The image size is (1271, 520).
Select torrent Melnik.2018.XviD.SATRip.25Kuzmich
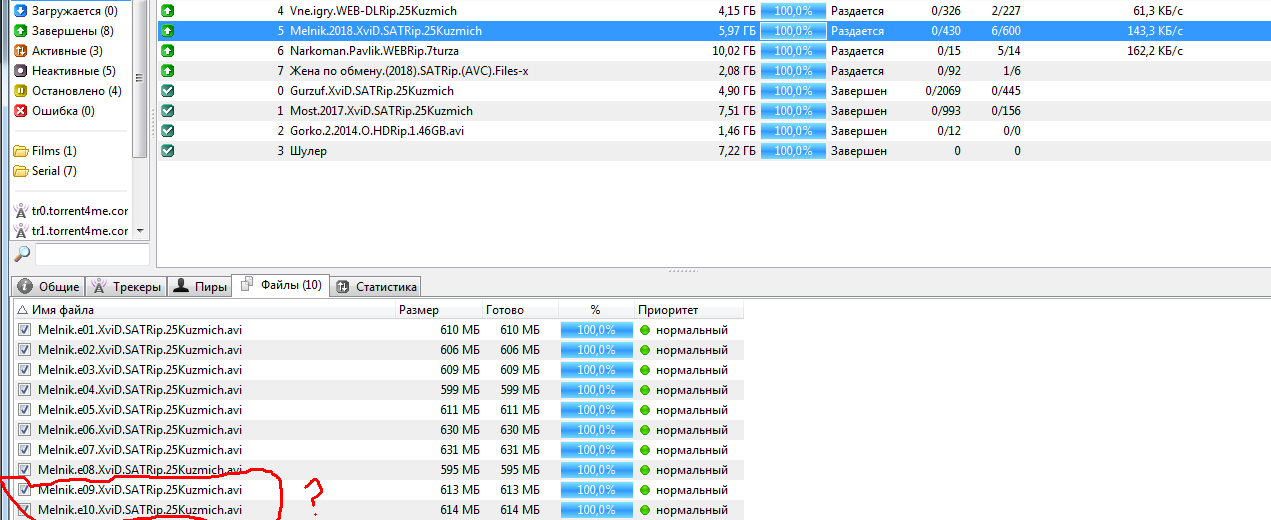point(713,31)
